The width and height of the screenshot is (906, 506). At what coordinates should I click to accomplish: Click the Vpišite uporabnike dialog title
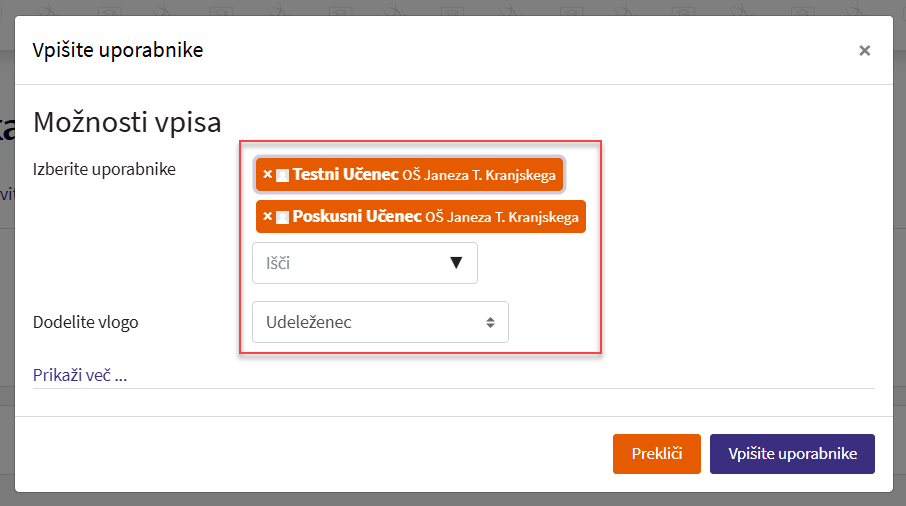click(x=118, y=50)
